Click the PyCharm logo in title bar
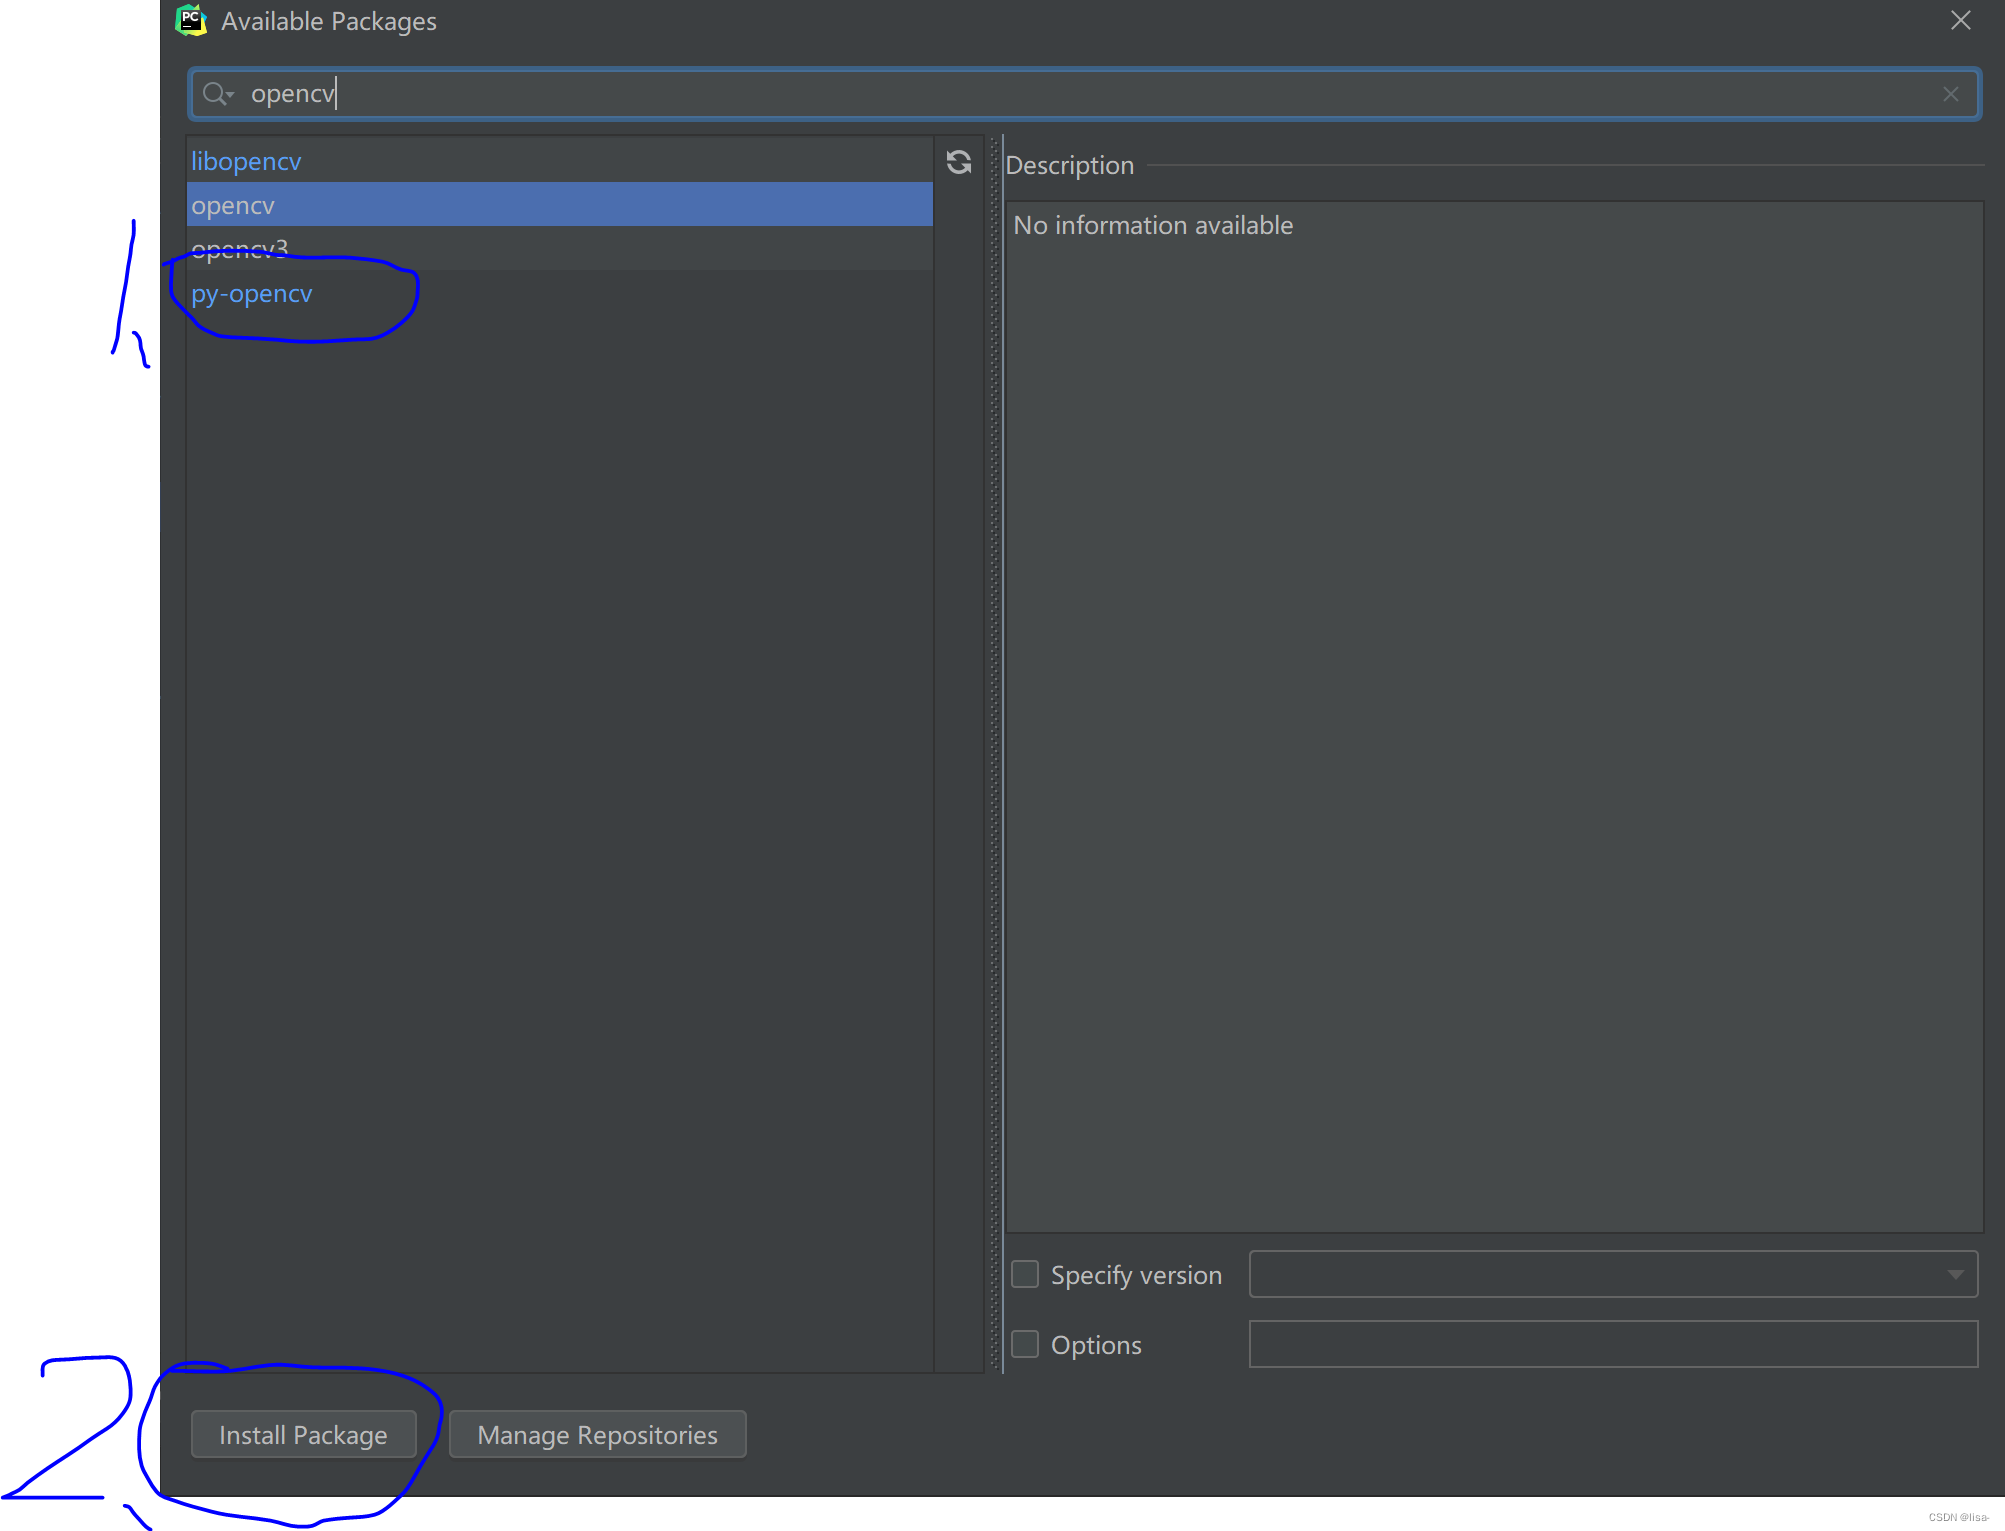The image size is (2005, 1531). pyautogui.click(x=190, y=20)
